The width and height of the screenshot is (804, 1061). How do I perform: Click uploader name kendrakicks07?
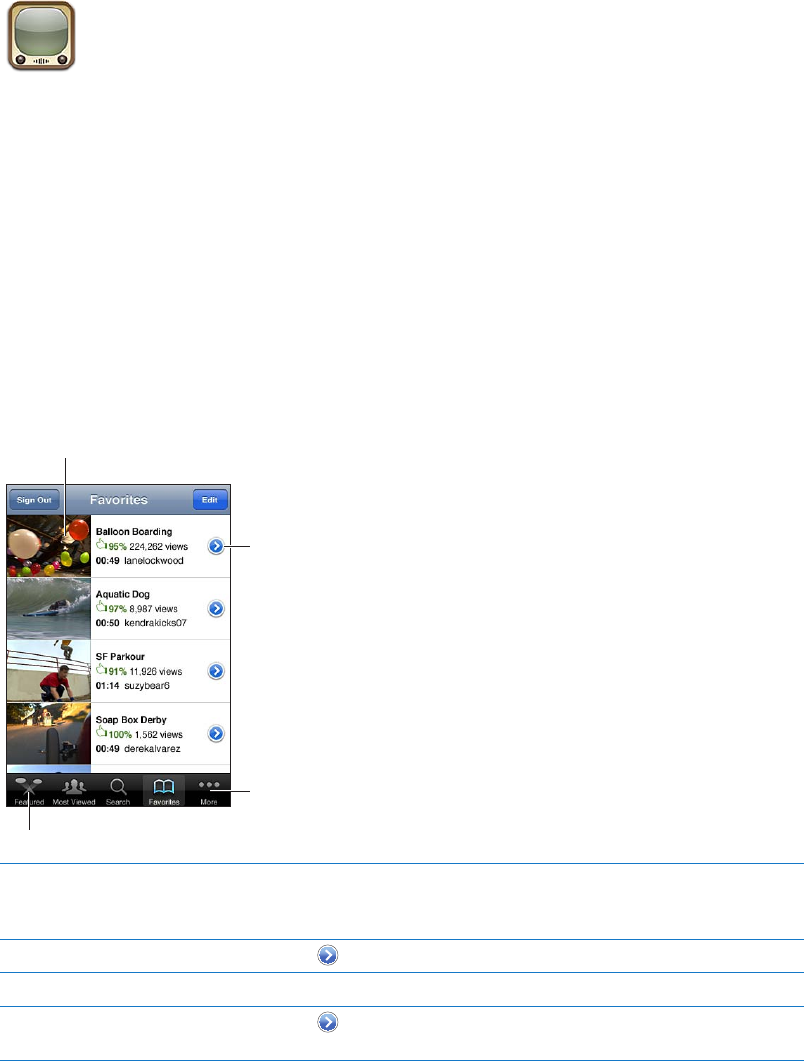tap(155, 623)
